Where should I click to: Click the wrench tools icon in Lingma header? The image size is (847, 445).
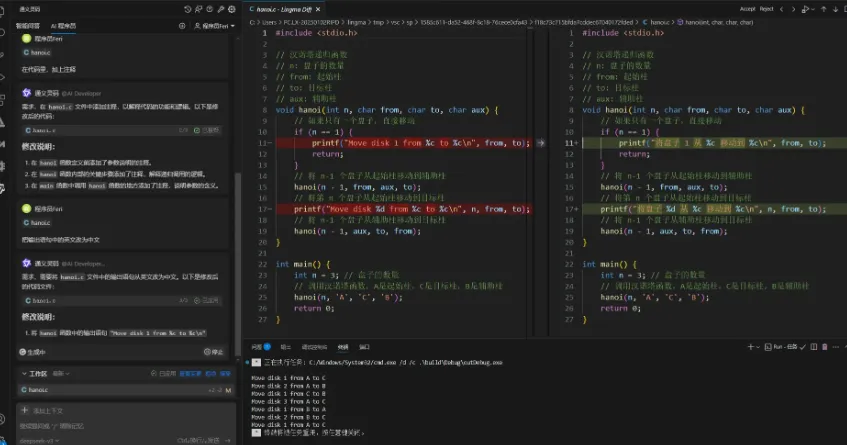pos(221,9)
